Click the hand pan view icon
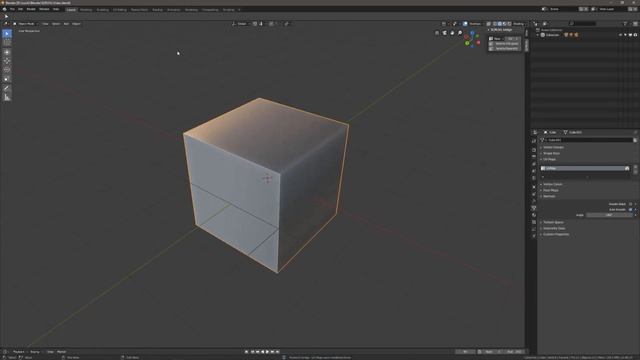Viewport: 640px width, 360px height. (452, 33)
